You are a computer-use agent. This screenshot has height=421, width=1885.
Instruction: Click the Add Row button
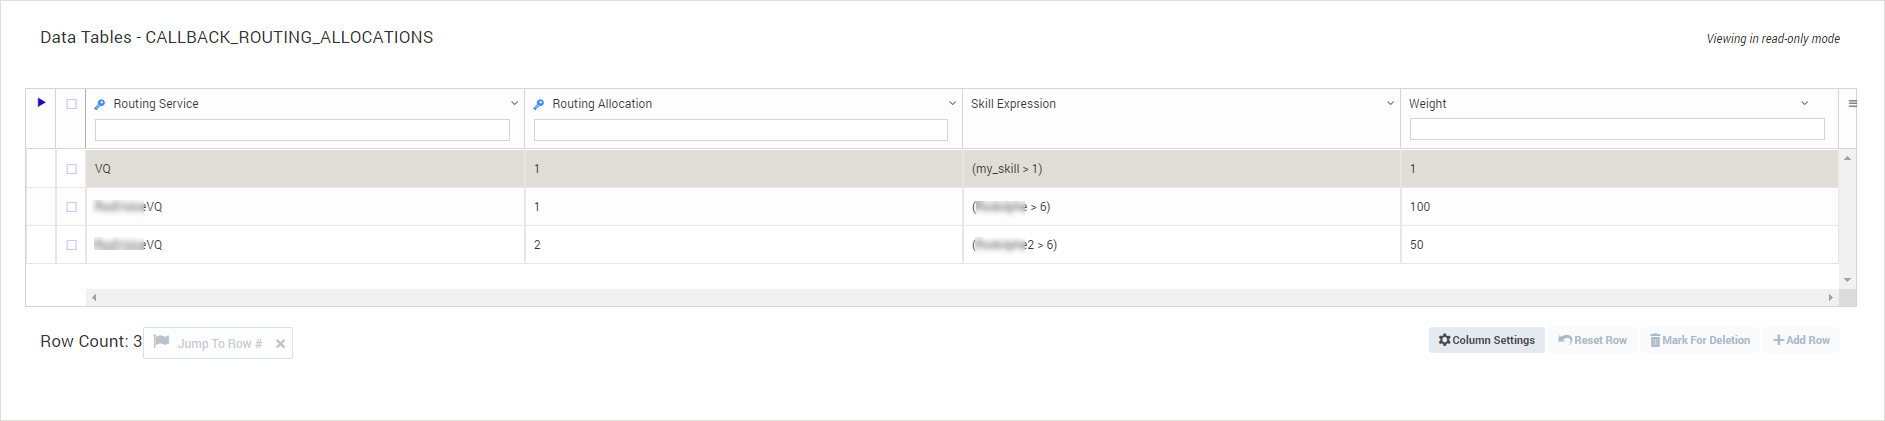click(1801, 340)
